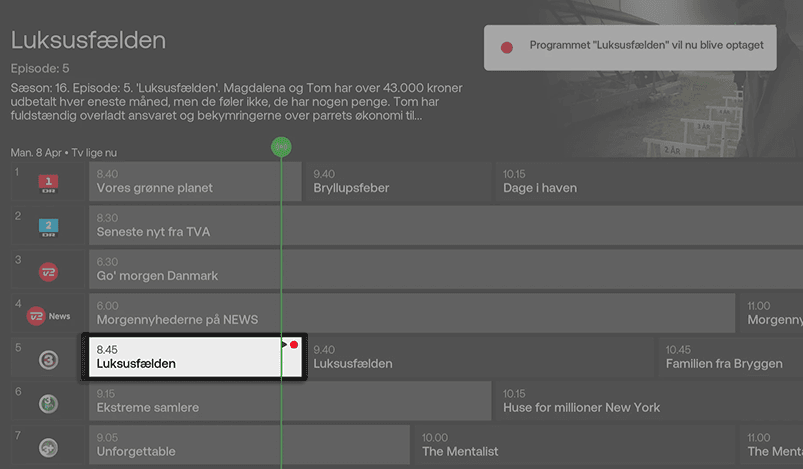
Task: Open the 9.40 Bryllupsfeber program
Action: tap(398, 181)
